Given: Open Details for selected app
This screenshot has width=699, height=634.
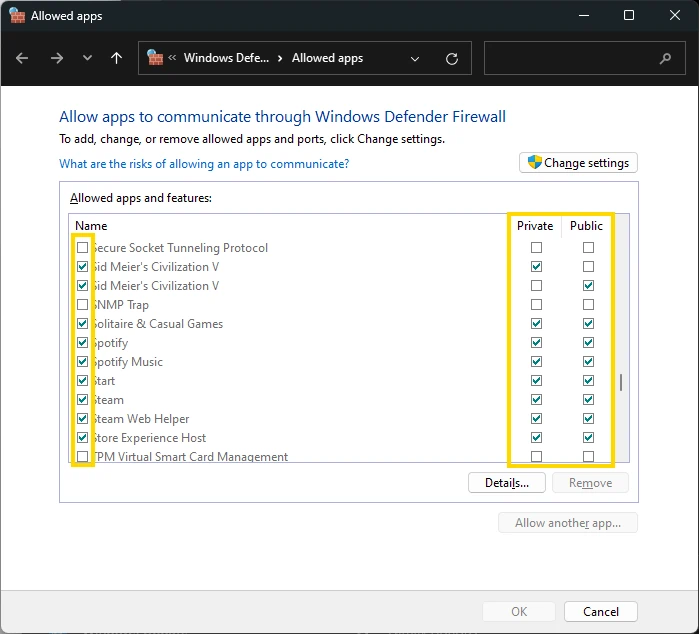Looking at the screenshot, I should pos(506,483).
